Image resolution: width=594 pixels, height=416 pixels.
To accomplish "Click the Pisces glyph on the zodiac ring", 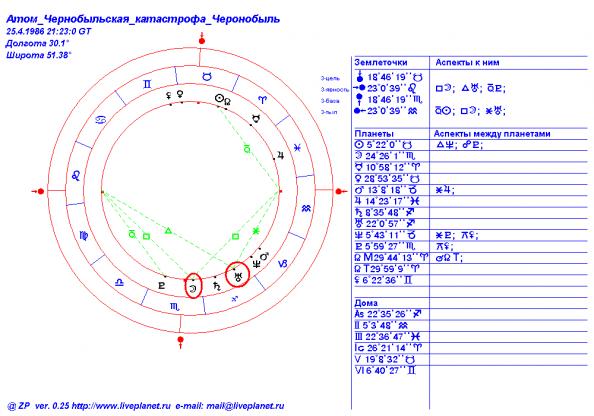I will coord(298,148).
